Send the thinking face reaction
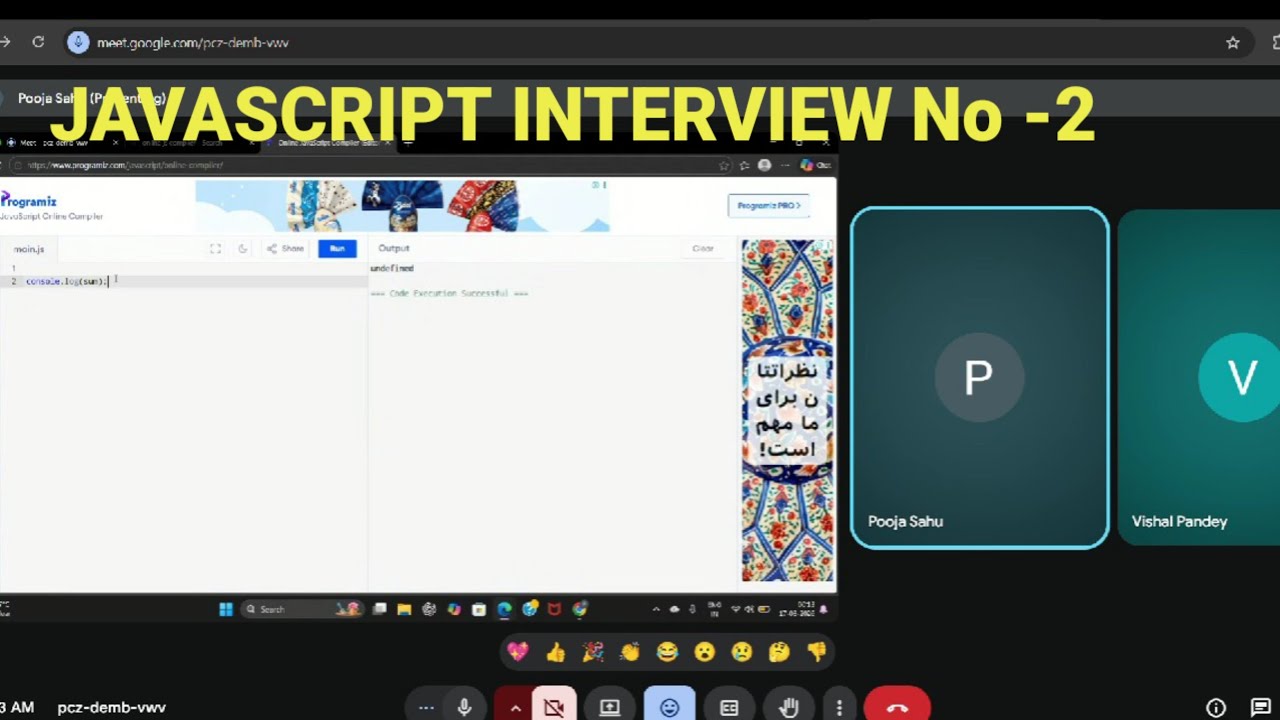The width and height of the screenshot is (1280, 720). [x=779, y=652]
